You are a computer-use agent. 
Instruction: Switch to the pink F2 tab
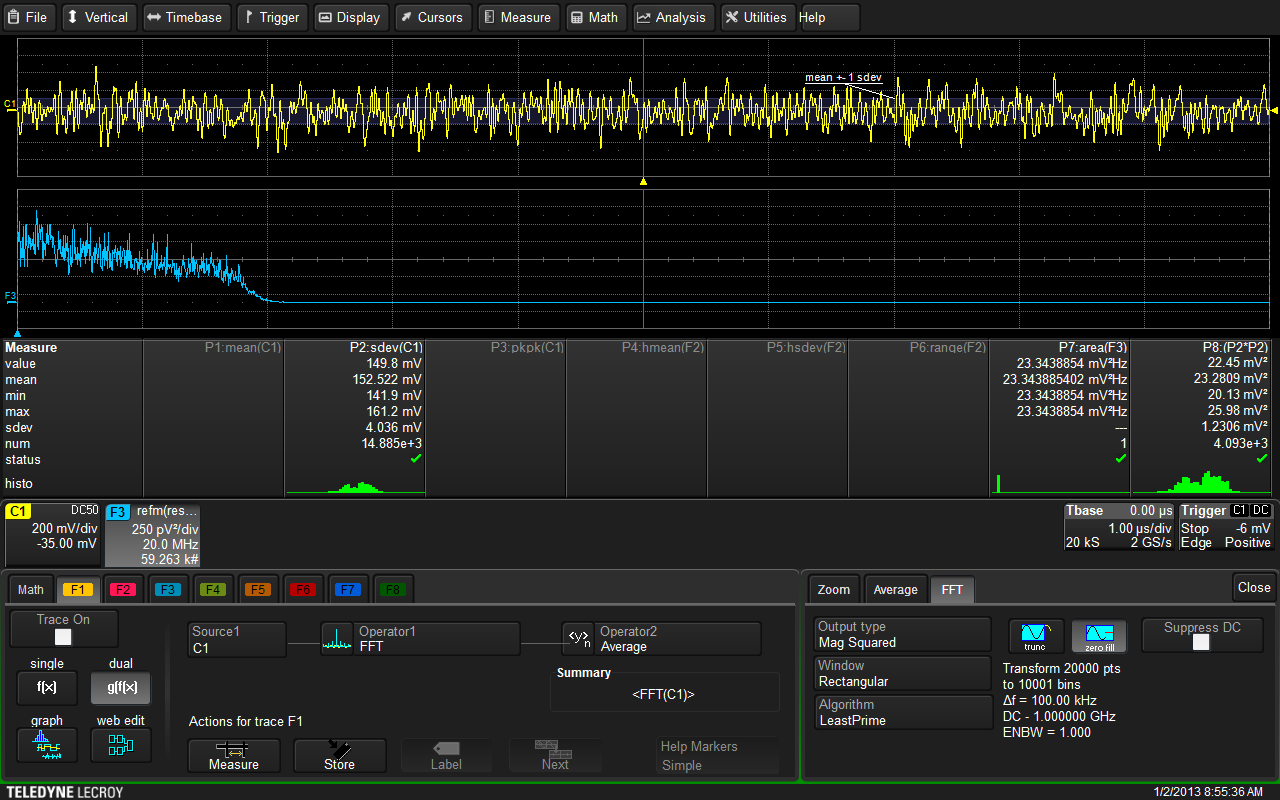point(123,589)
